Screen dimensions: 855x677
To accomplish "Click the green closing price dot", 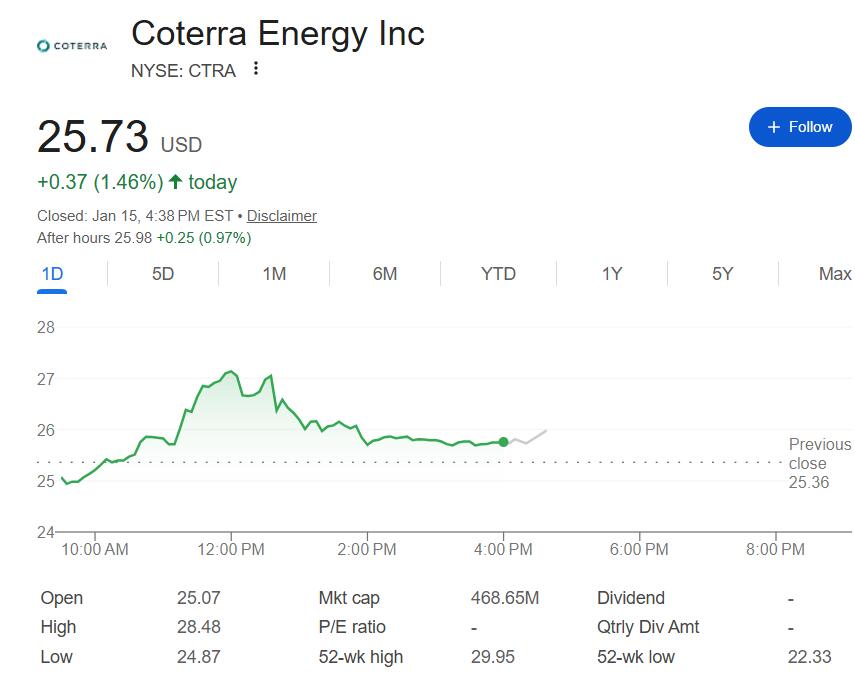I will point(503,442).
